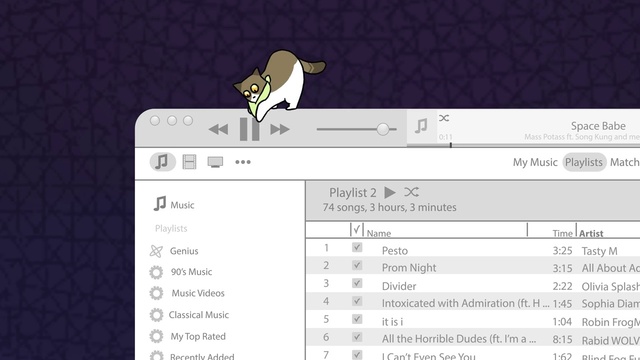The image size is (640, 360).
Task: Click the checkmark column header
Action: click(357, 230)
